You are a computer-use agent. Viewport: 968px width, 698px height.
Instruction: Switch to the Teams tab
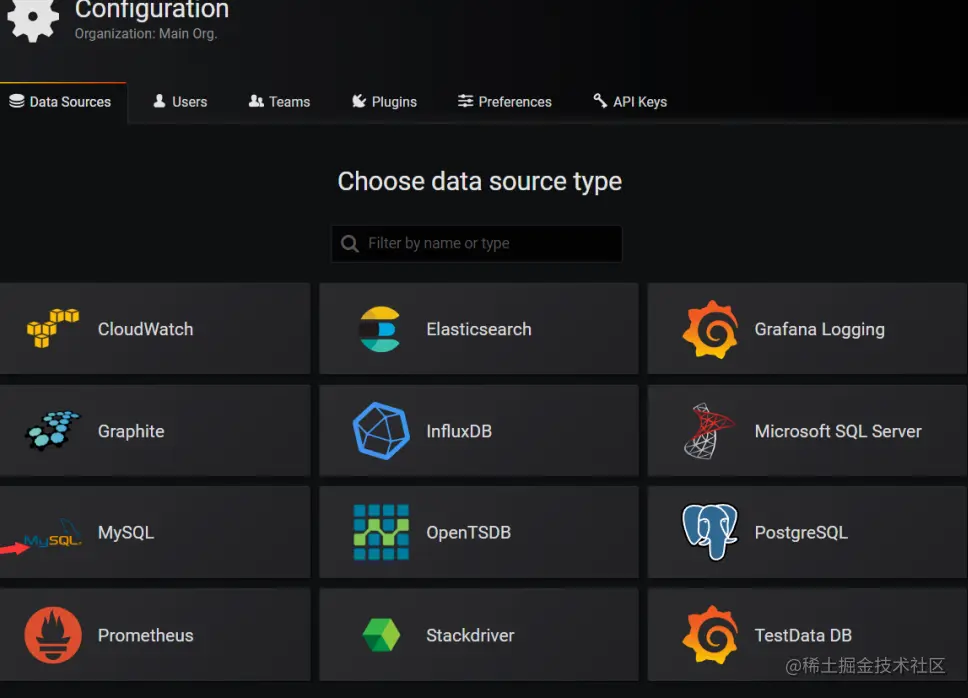coord(280,102)
